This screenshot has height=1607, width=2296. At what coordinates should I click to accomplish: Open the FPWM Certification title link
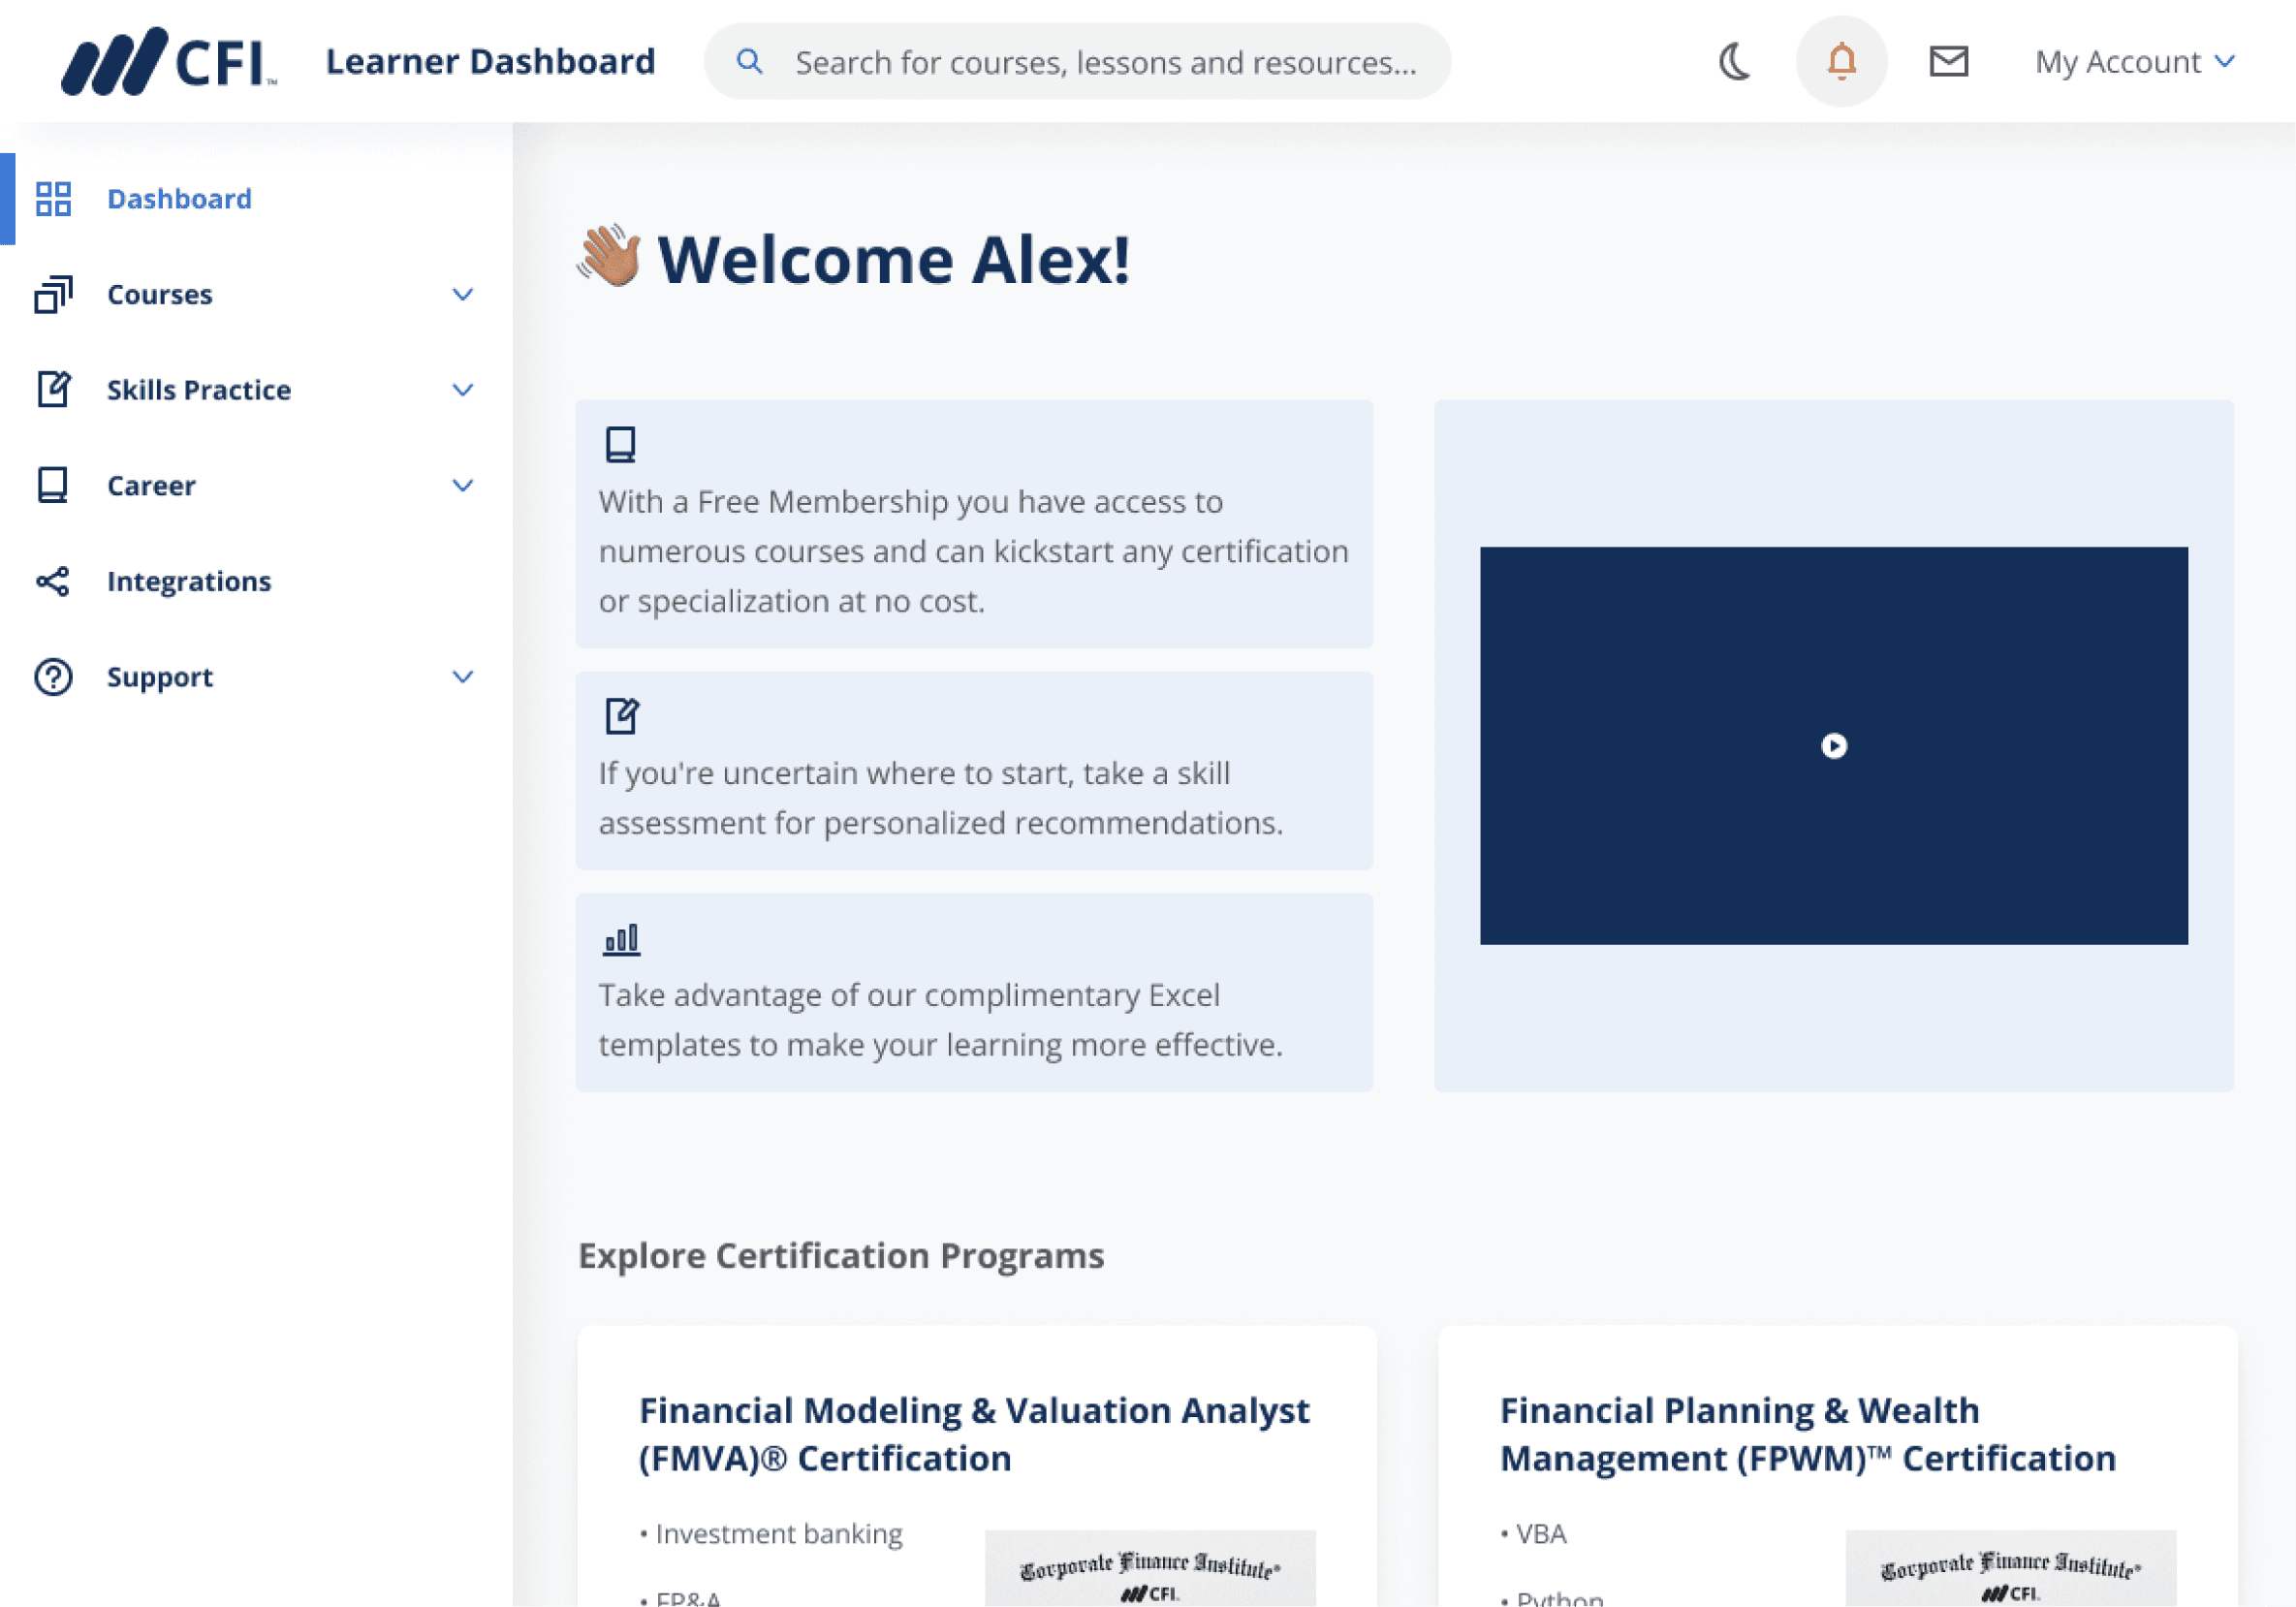pyautogui.click(x=1807, y=1434)
